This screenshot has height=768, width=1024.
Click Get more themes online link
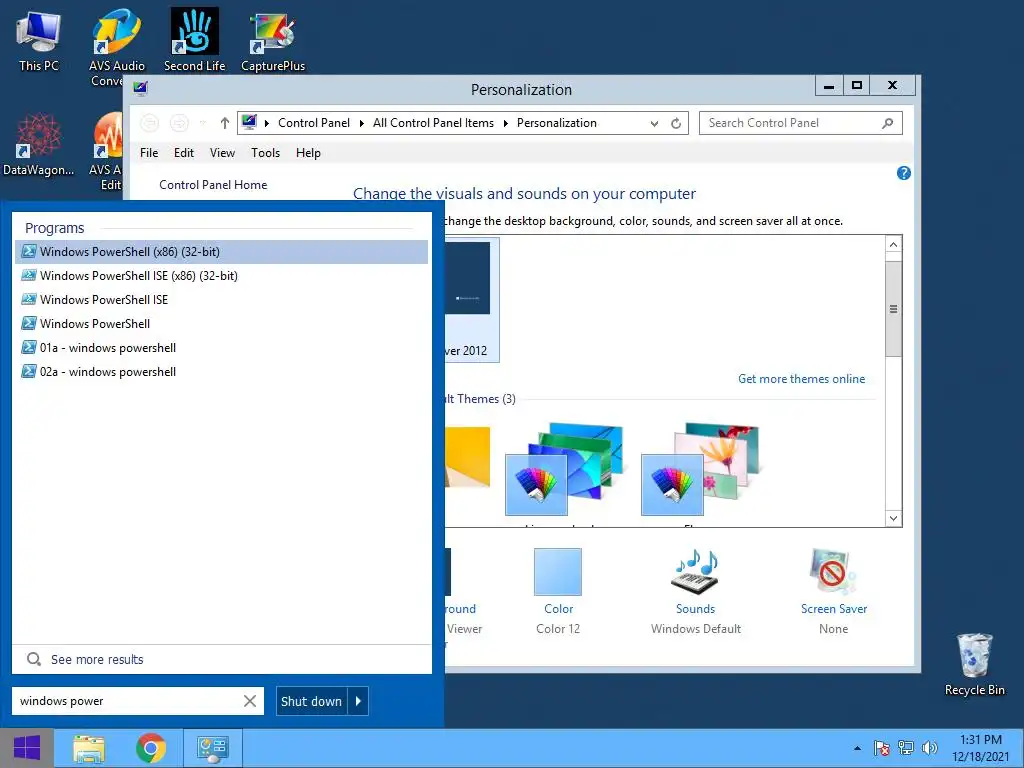[x=801, y=379]
